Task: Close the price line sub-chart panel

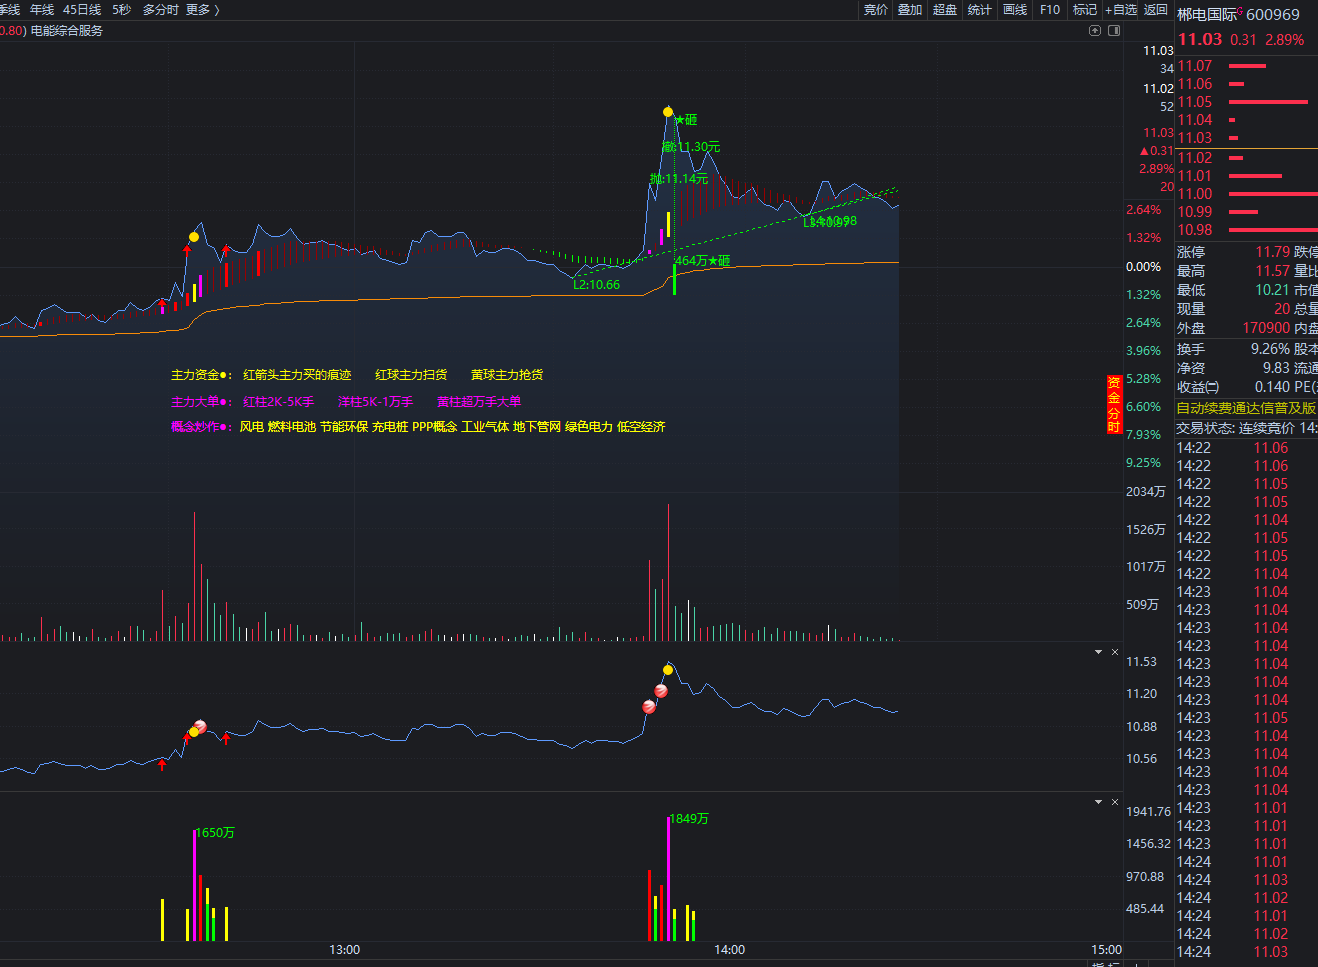Action: [1115, 652]
